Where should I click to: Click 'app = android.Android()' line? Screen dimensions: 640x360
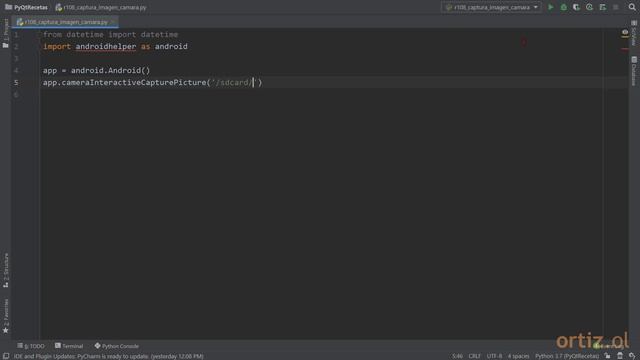coord(96,71)
